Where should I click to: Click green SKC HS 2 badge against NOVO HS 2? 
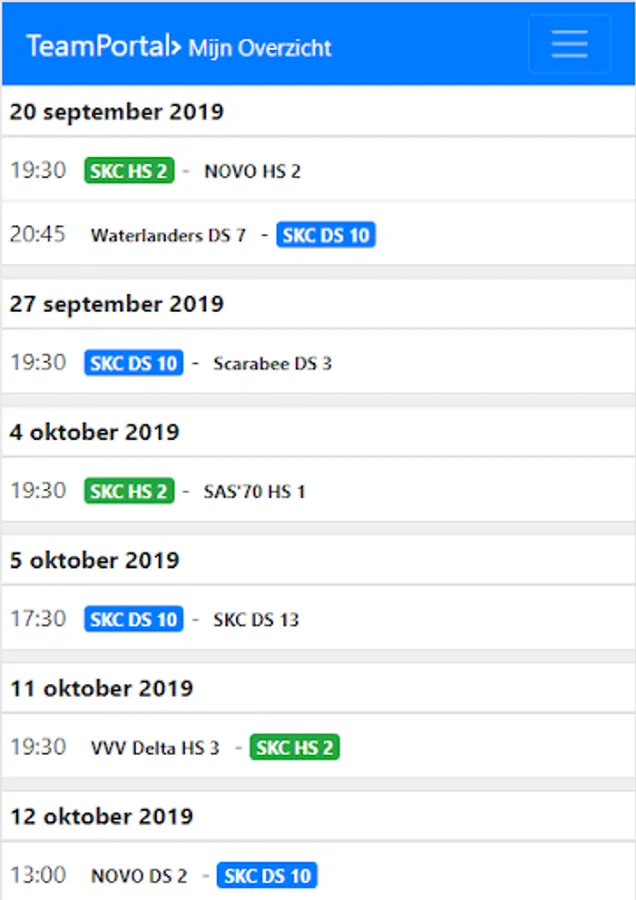point(129,171)
